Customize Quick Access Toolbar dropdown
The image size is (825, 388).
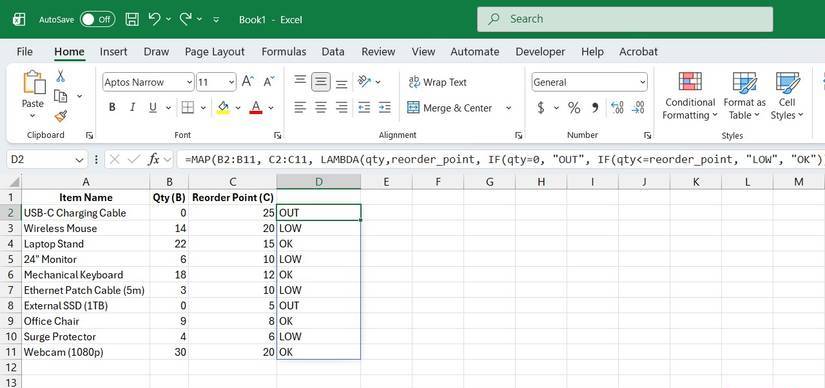(216, 19)
